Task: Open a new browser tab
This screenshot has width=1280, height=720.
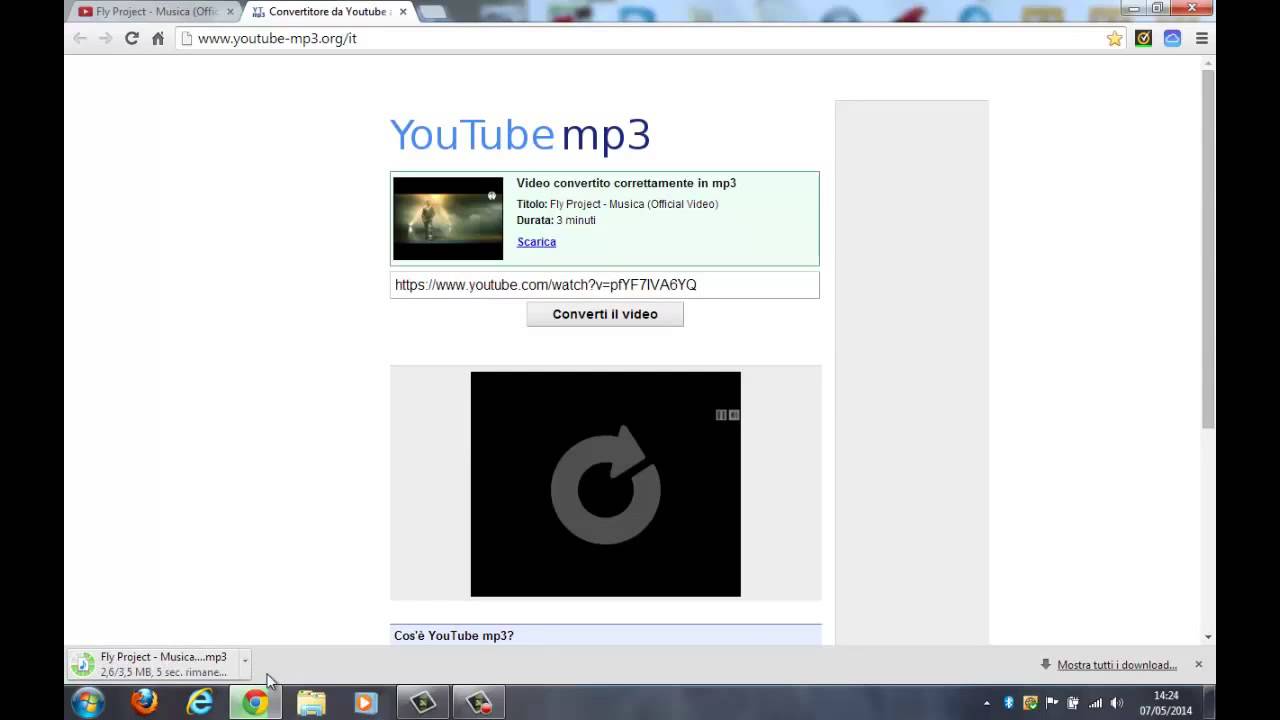Action: [433, 12]
